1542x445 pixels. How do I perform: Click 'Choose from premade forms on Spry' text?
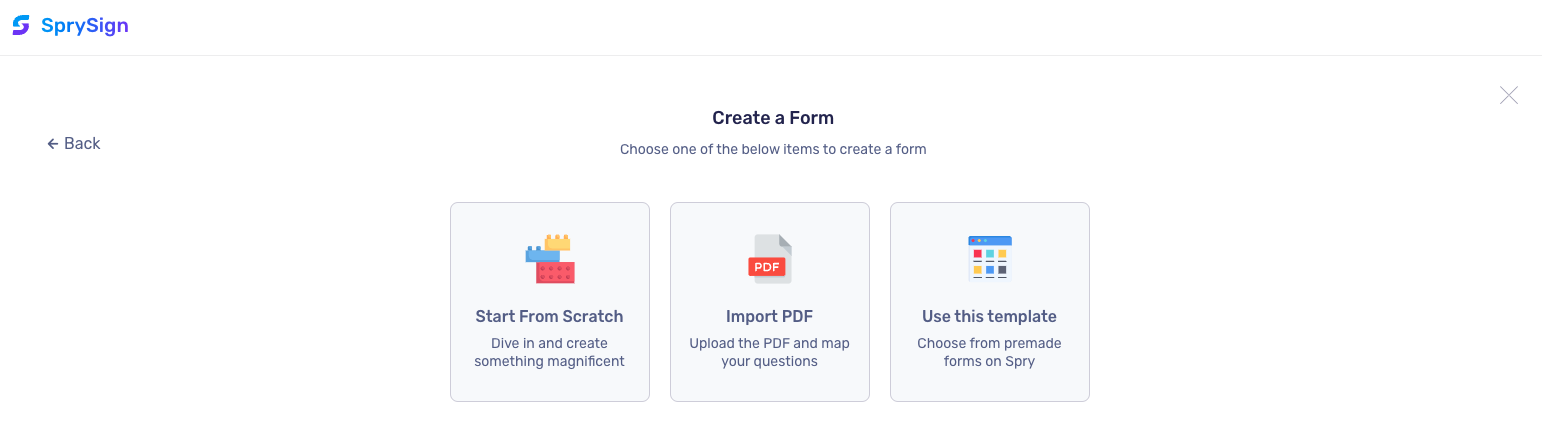point(990,352)
